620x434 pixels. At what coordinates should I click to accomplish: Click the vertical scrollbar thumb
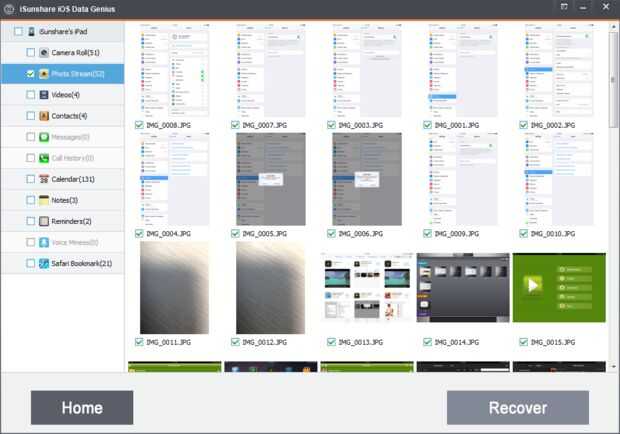613,79
